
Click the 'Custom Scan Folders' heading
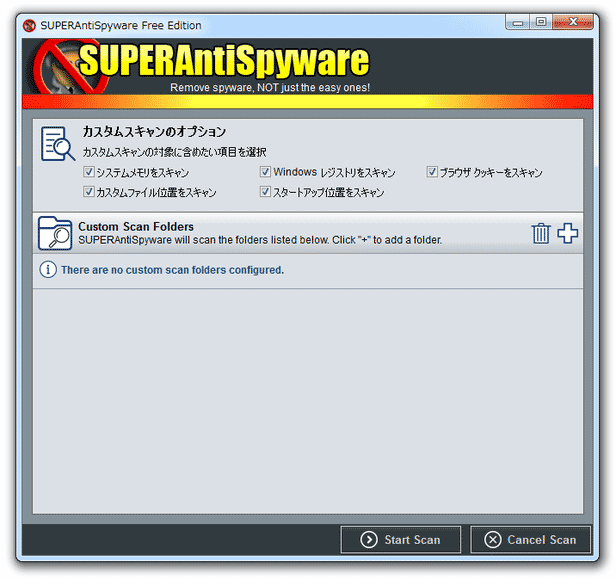click(x=136, y=227)
